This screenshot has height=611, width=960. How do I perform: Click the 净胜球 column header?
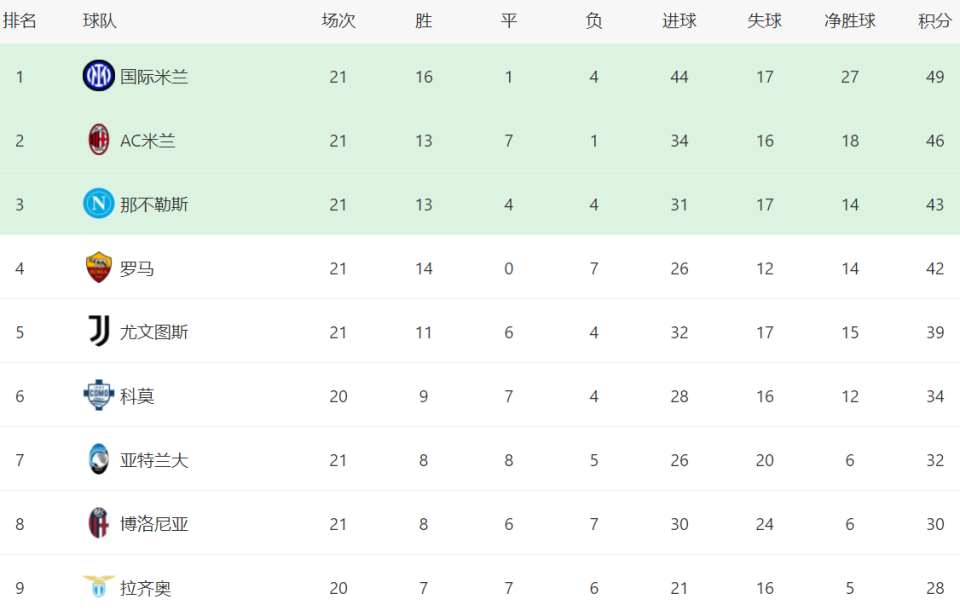[850, 21]
